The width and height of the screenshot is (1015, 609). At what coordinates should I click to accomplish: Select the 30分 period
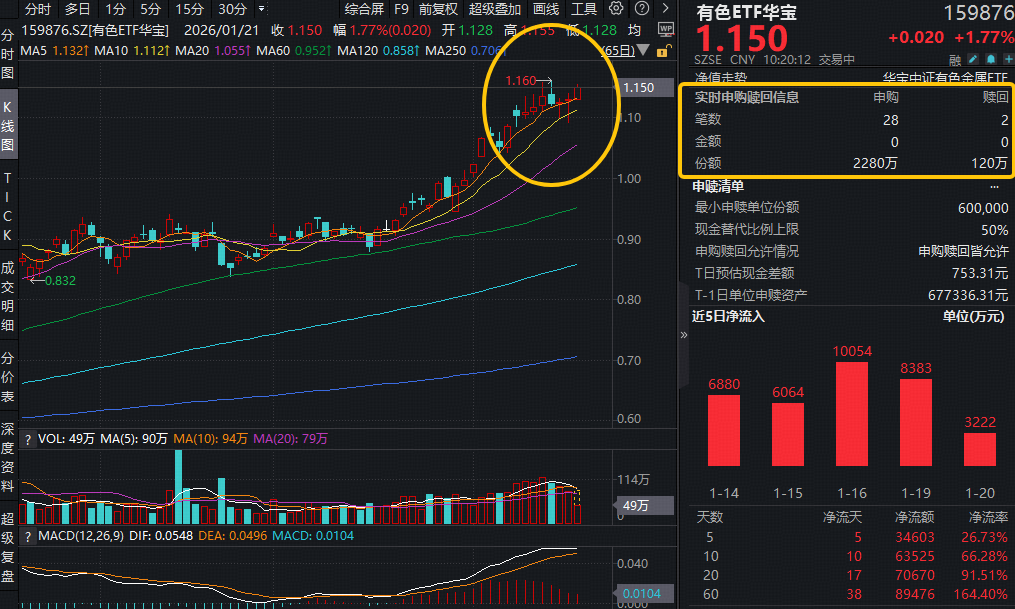tap(232, 9)
